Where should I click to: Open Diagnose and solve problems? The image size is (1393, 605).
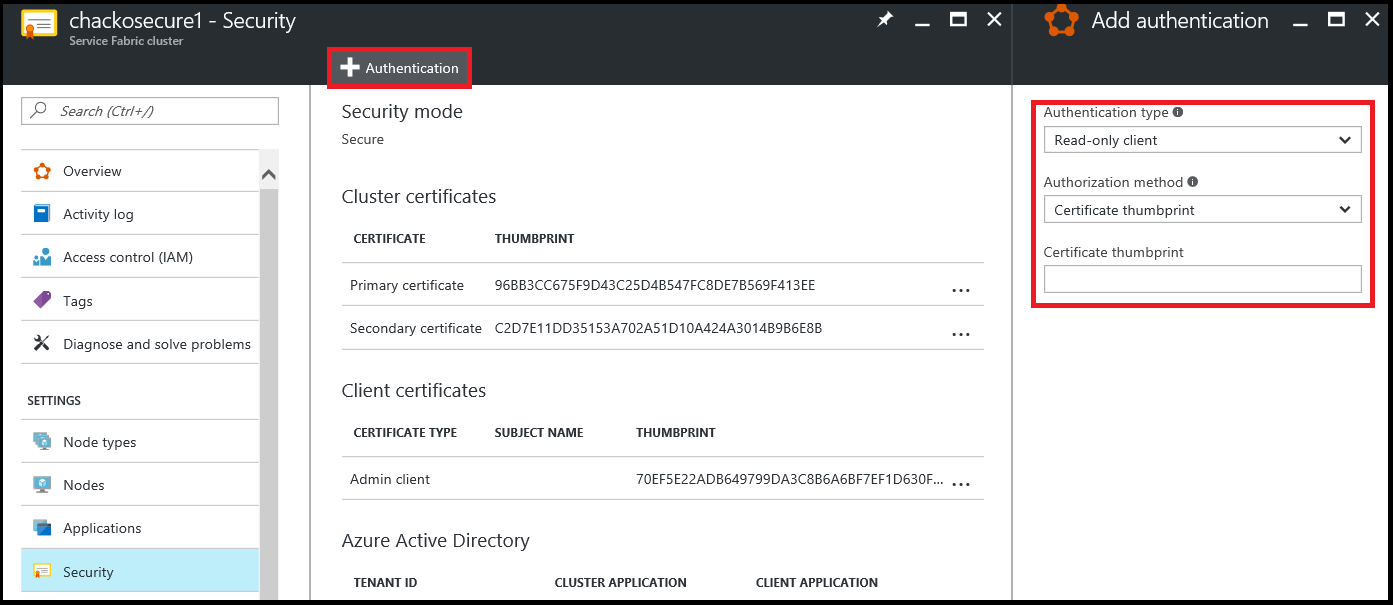click(140, 344)
